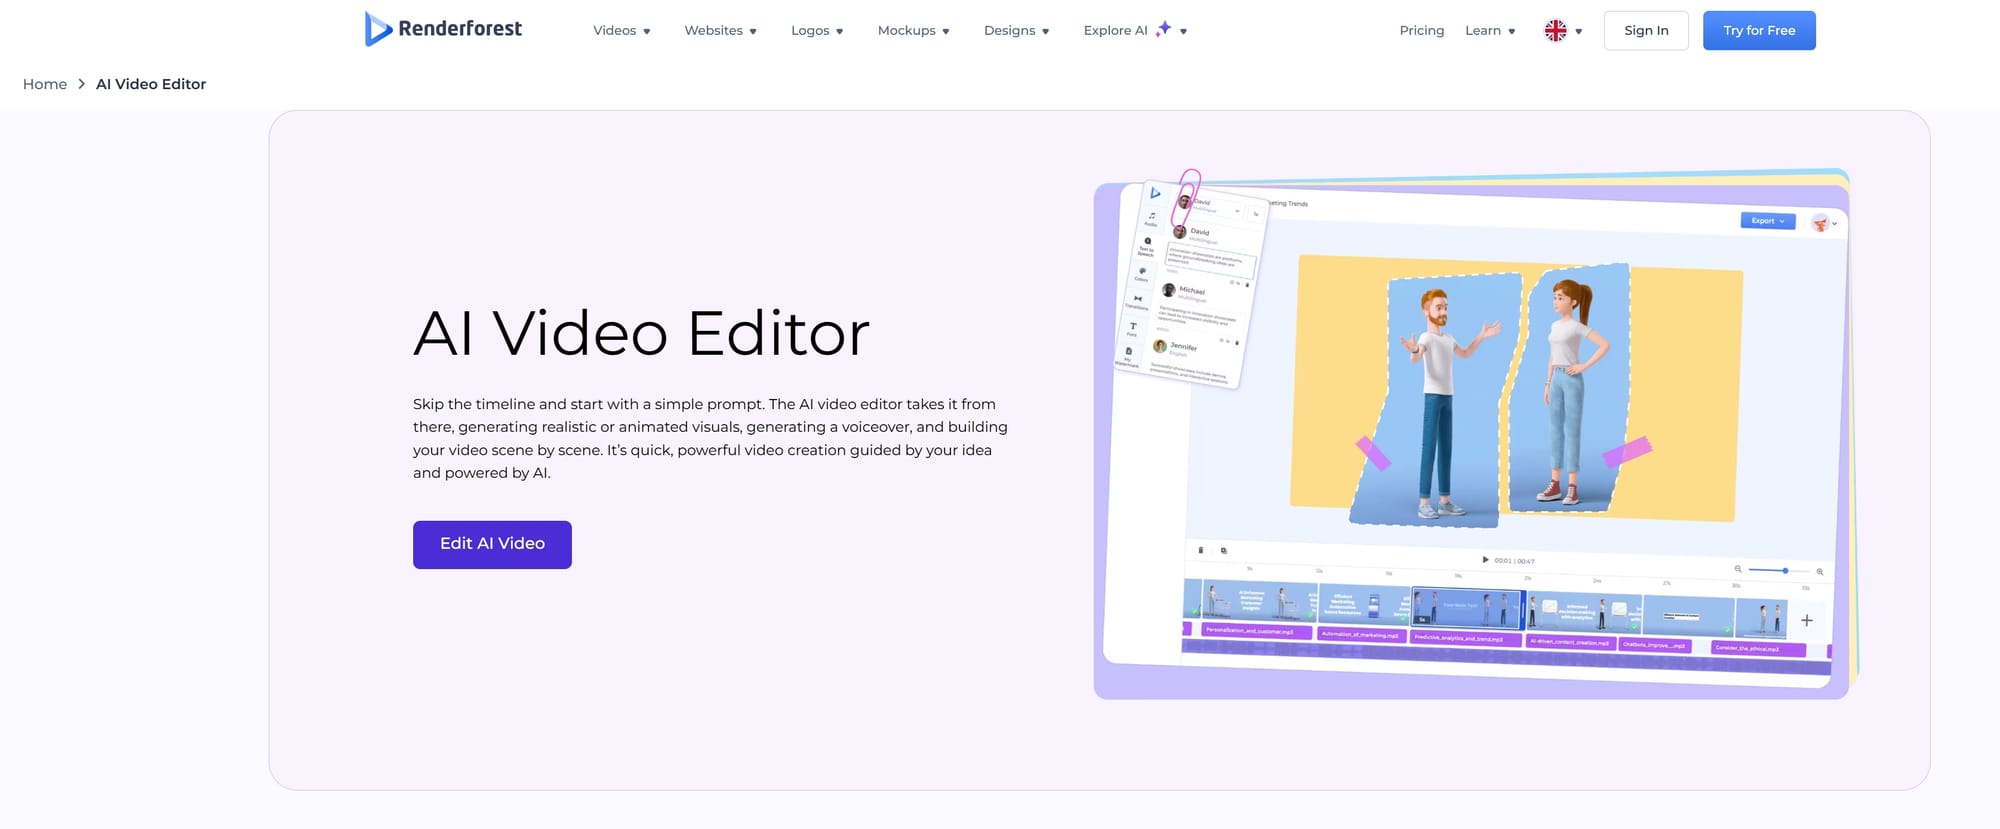Open the UK flag language selector
The height and width of the screenshot is (829, 2000).
[1563, 31]
